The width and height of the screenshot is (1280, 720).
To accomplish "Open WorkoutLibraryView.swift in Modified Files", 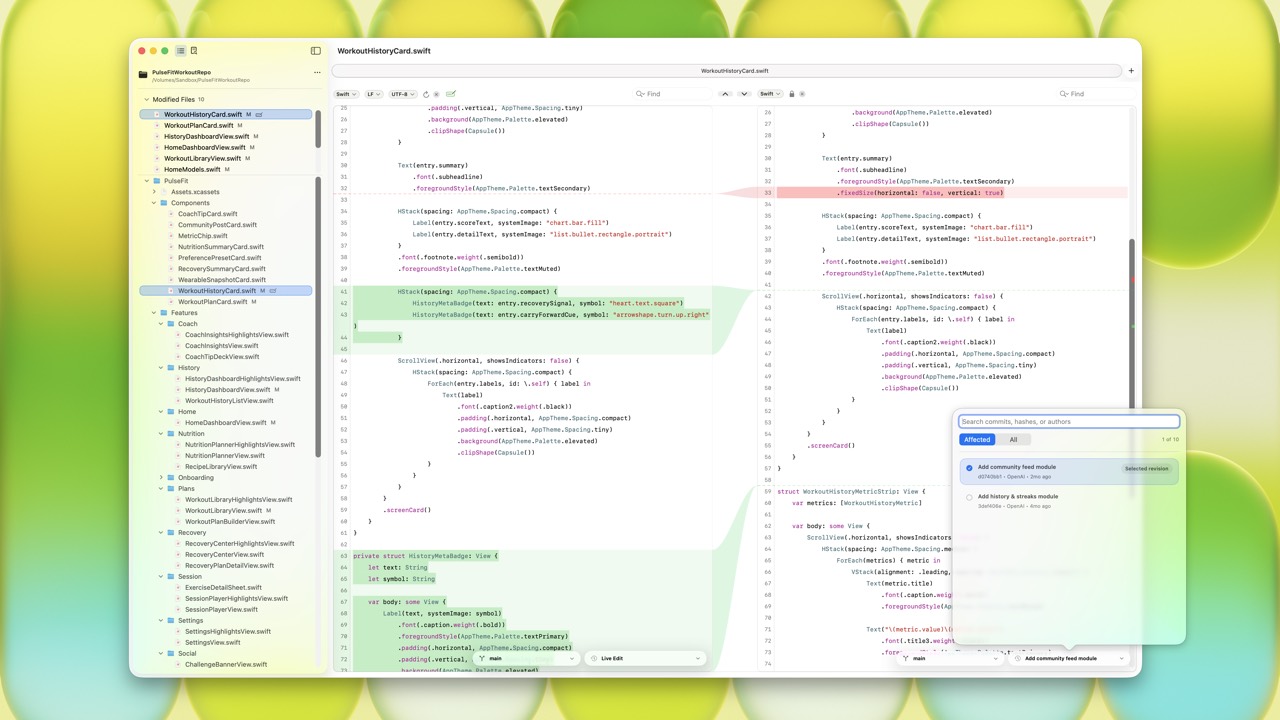I will 202,158.
